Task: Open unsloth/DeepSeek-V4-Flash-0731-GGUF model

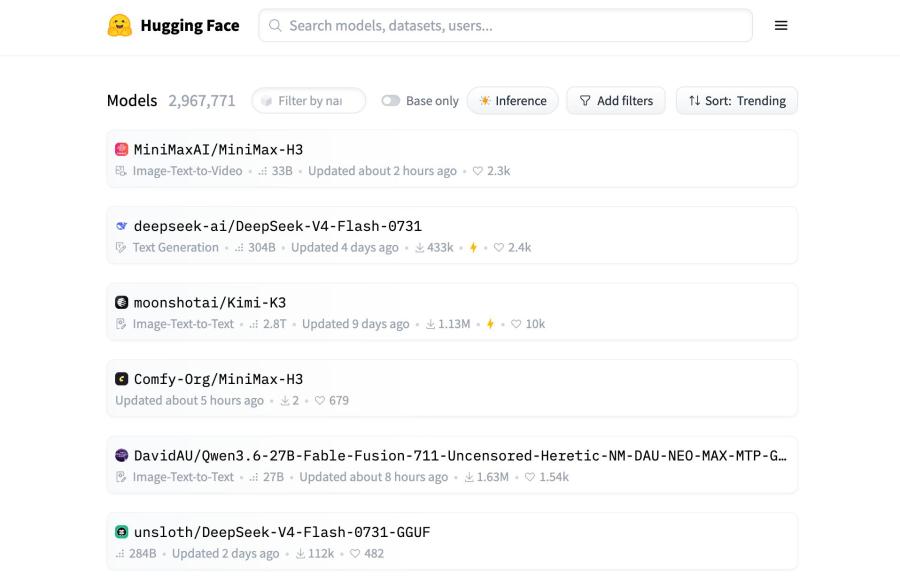Action: click(282, 532)
